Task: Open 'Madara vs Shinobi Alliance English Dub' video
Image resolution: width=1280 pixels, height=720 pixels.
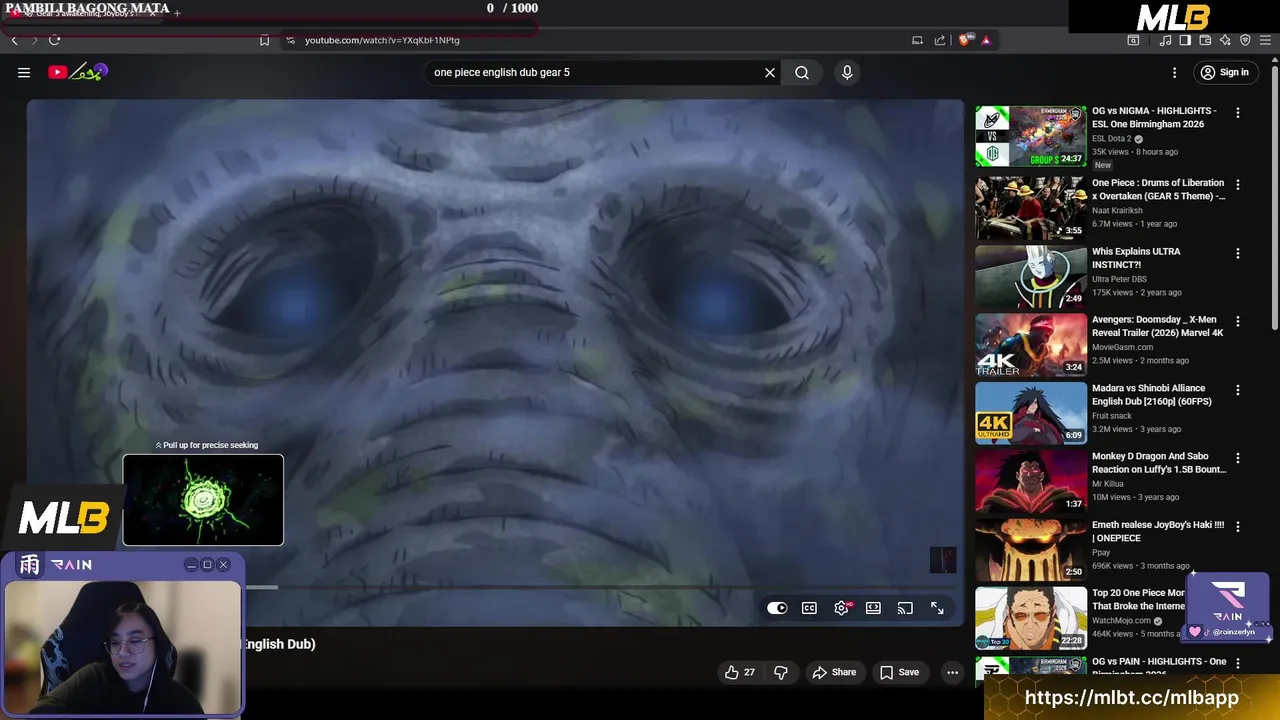Action: tap(1151, 395)
